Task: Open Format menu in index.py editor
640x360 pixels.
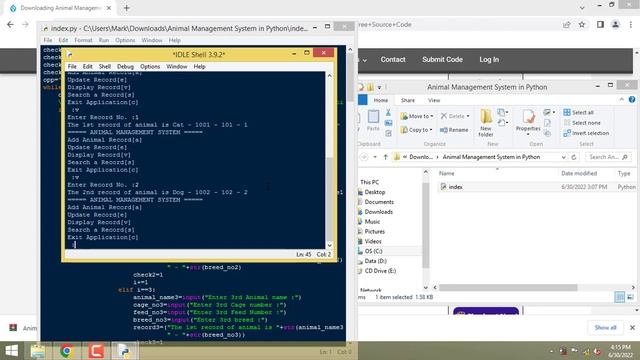Action: pos(83,40)
